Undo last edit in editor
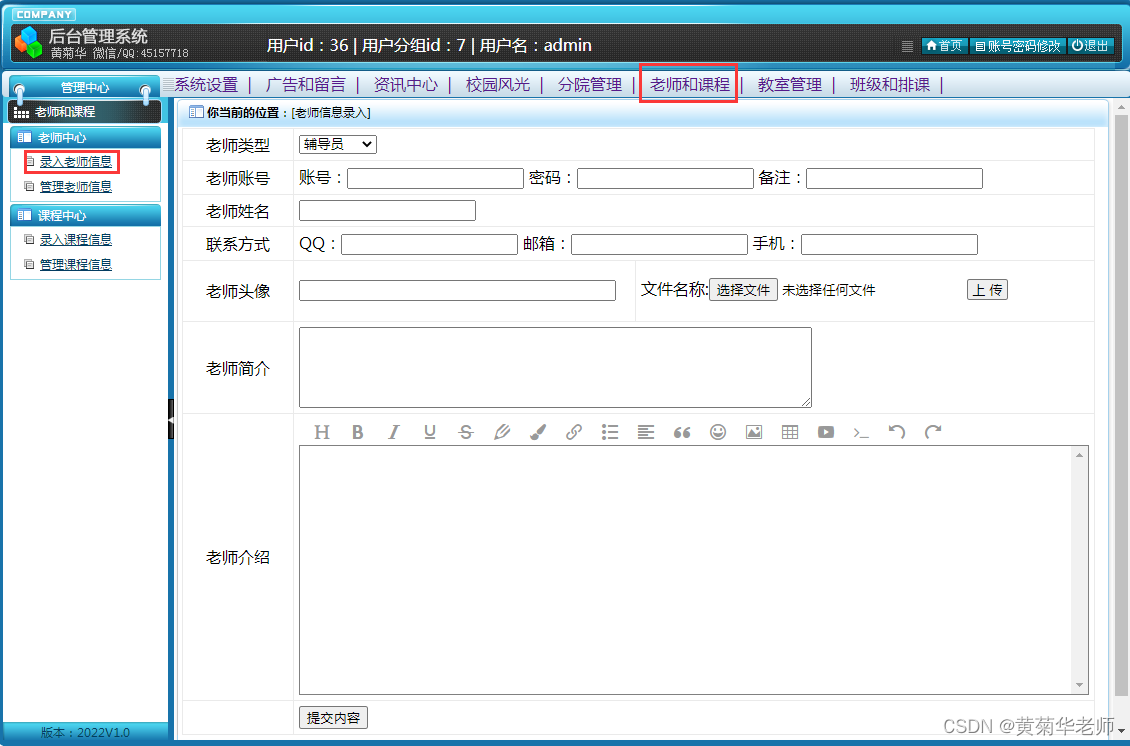 [897, 432]
